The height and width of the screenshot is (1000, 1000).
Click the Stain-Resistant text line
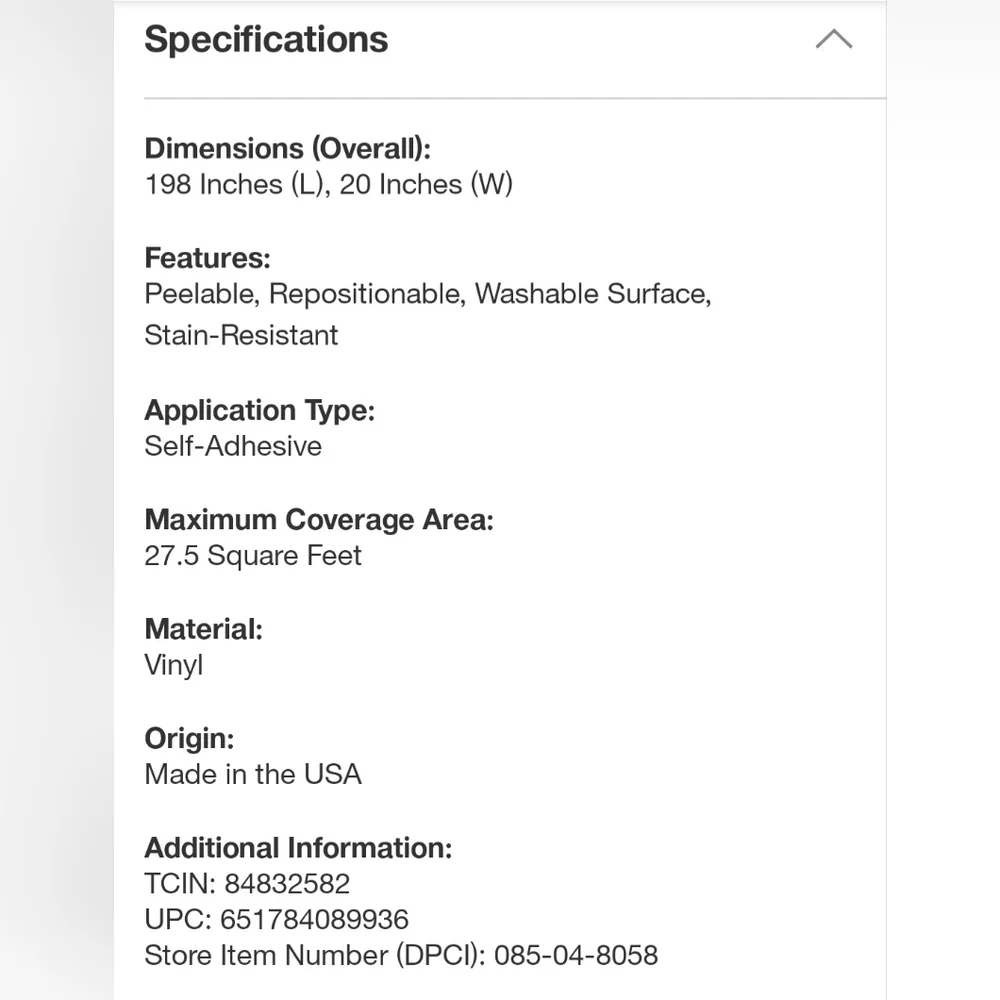click(241, 335)
